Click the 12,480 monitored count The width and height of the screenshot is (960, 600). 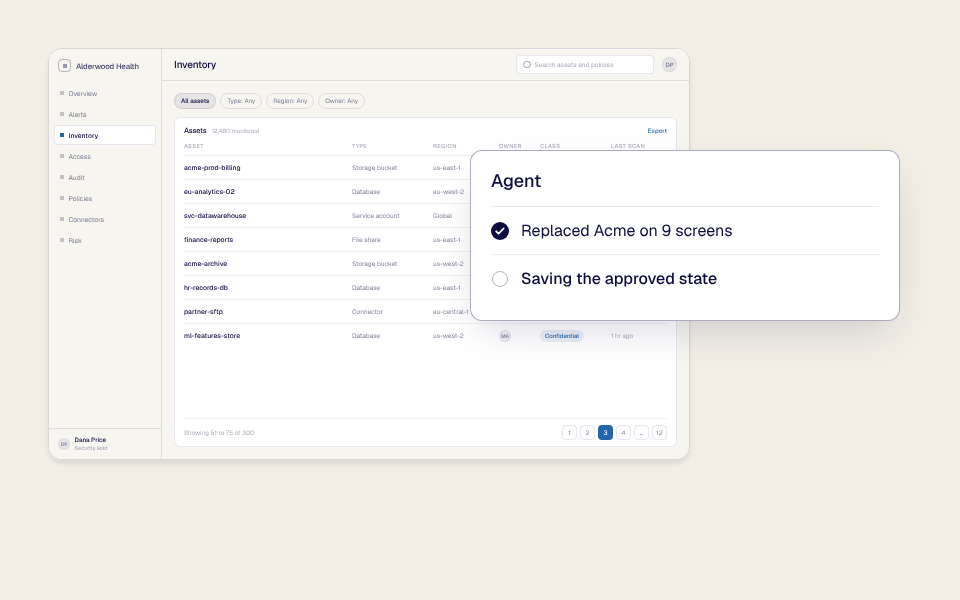click(235, 131)
